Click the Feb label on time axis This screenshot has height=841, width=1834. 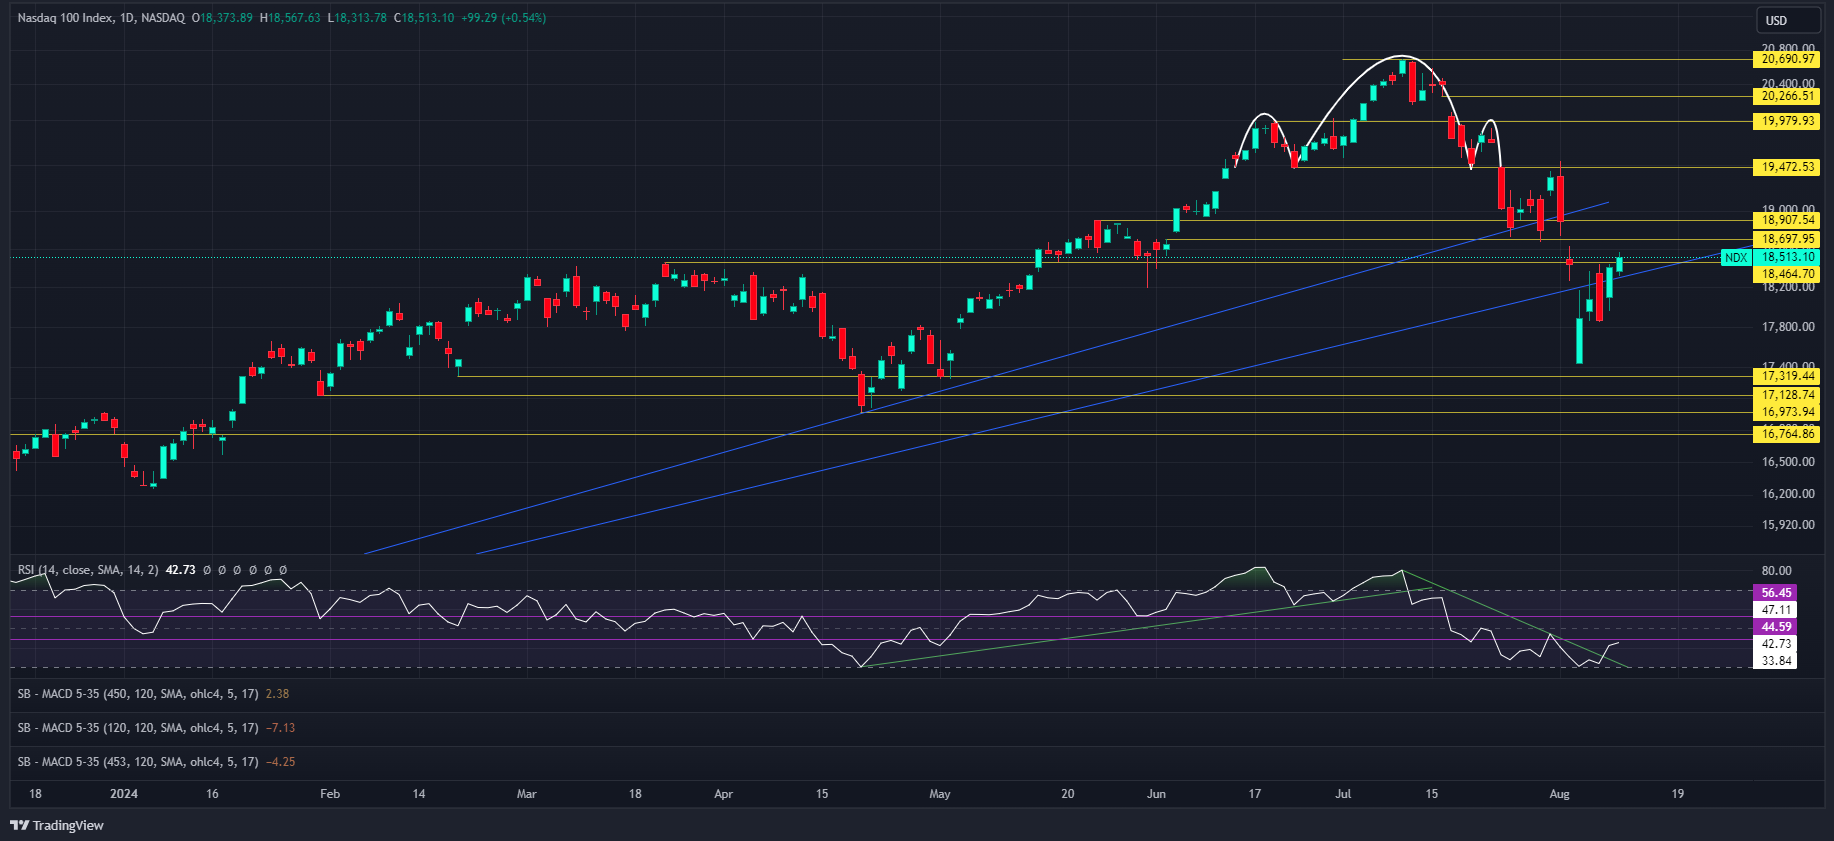click(x=330, y=794)
